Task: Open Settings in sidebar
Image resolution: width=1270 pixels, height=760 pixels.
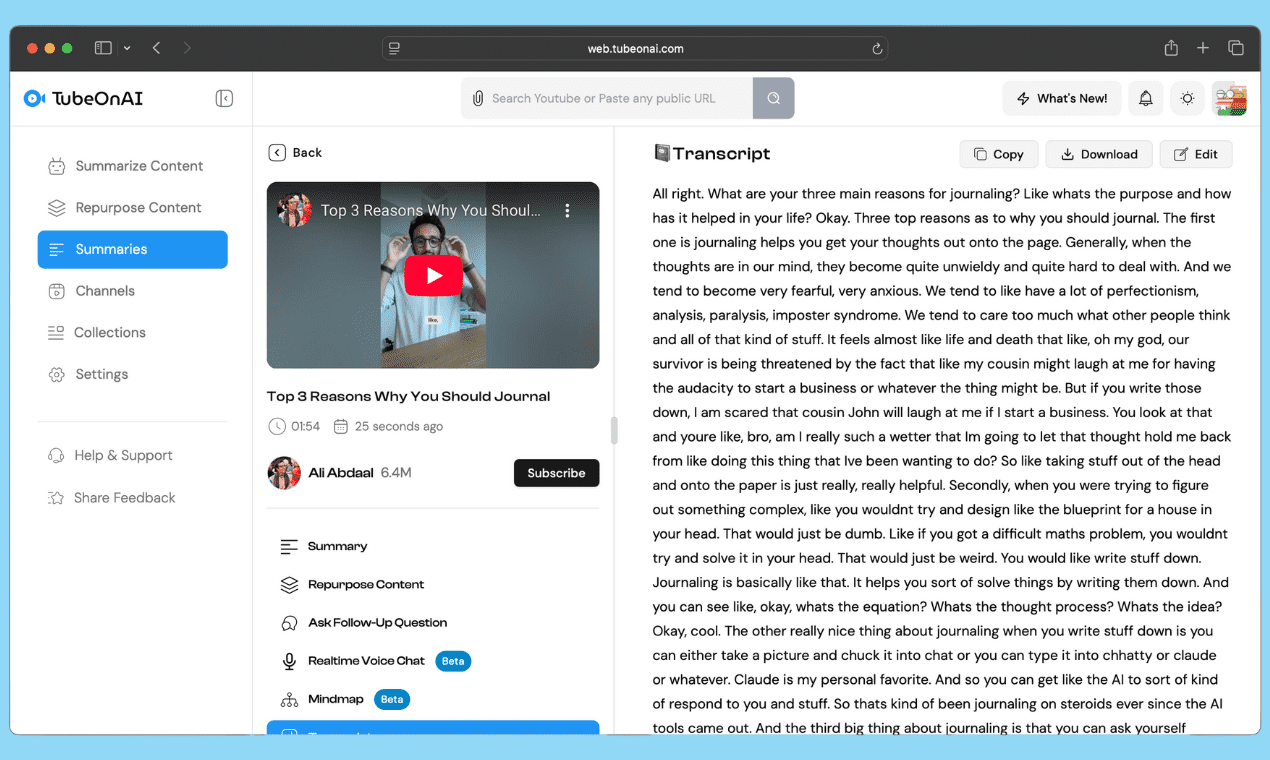Action: (x=132, y=374)
